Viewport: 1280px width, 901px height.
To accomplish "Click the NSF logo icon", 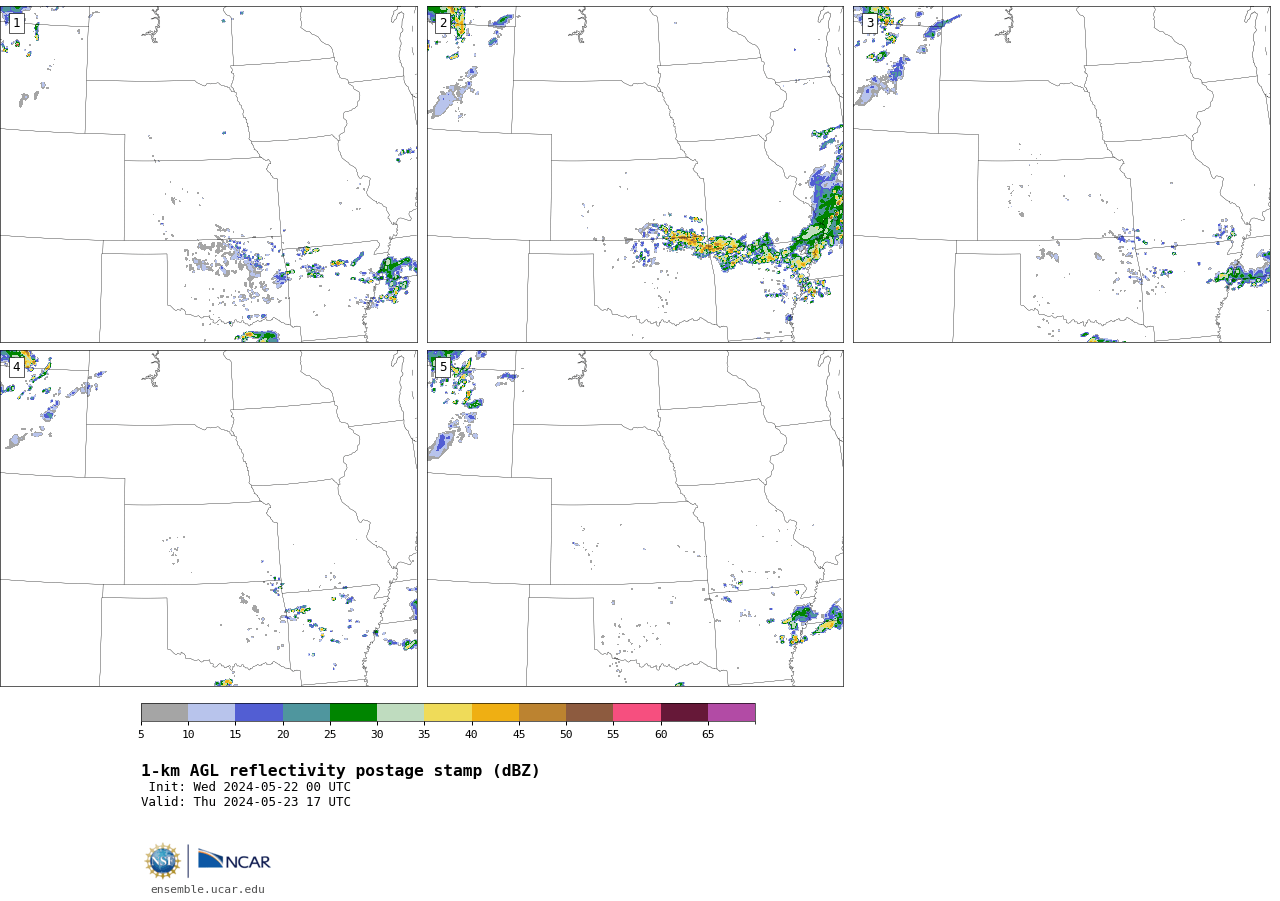I will [163, 861].
